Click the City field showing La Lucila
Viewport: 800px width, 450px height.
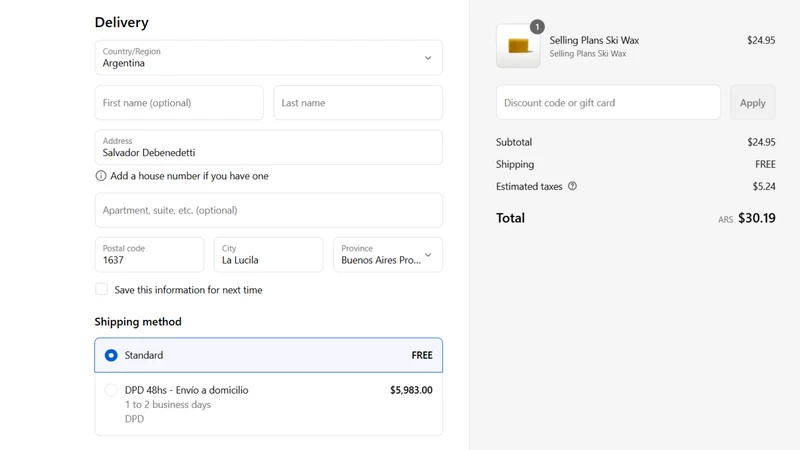[268, 255]
